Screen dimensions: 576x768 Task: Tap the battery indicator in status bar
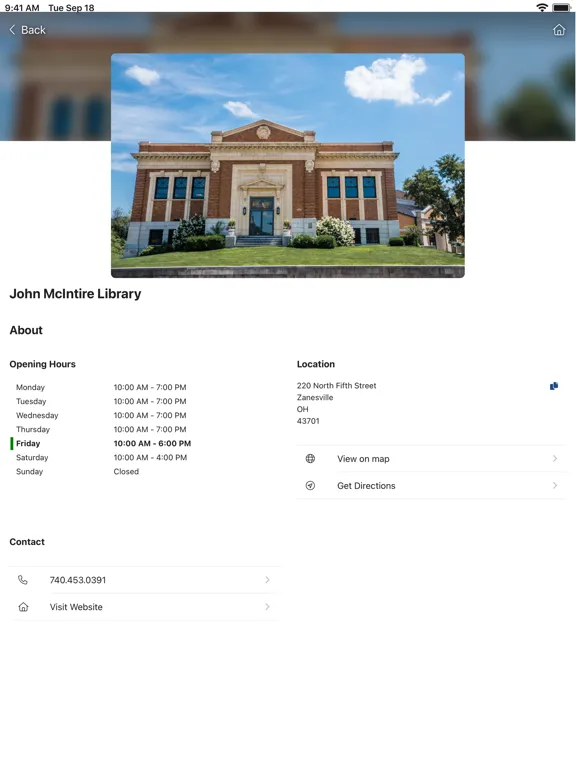point(561,7)
